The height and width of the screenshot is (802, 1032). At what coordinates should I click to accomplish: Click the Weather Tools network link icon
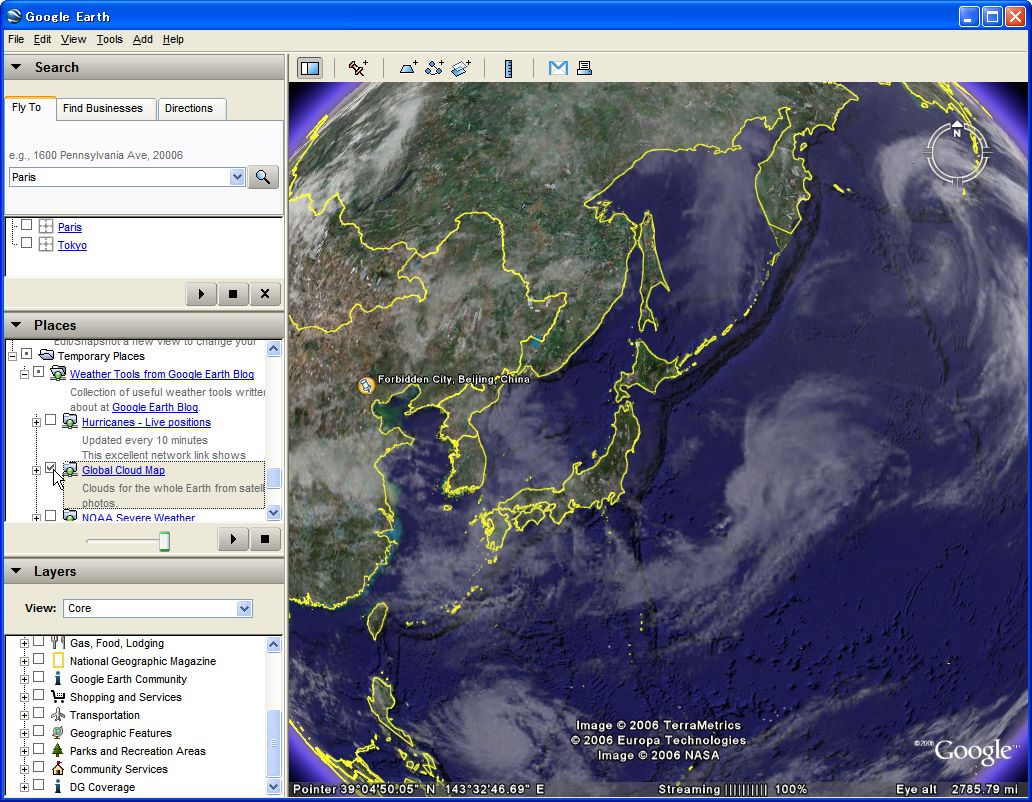[58, 374]
